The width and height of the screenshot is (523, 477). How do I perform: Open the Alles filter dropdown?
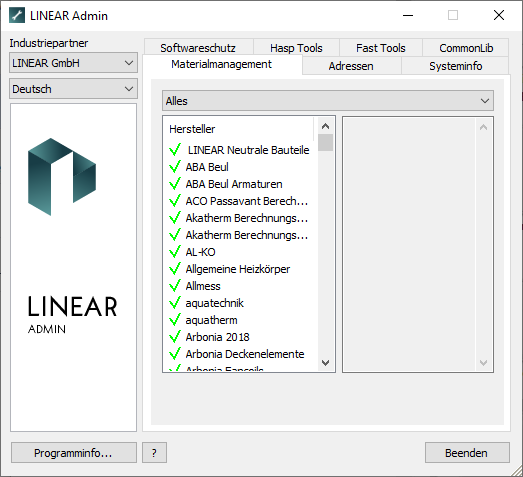(328, 101)
